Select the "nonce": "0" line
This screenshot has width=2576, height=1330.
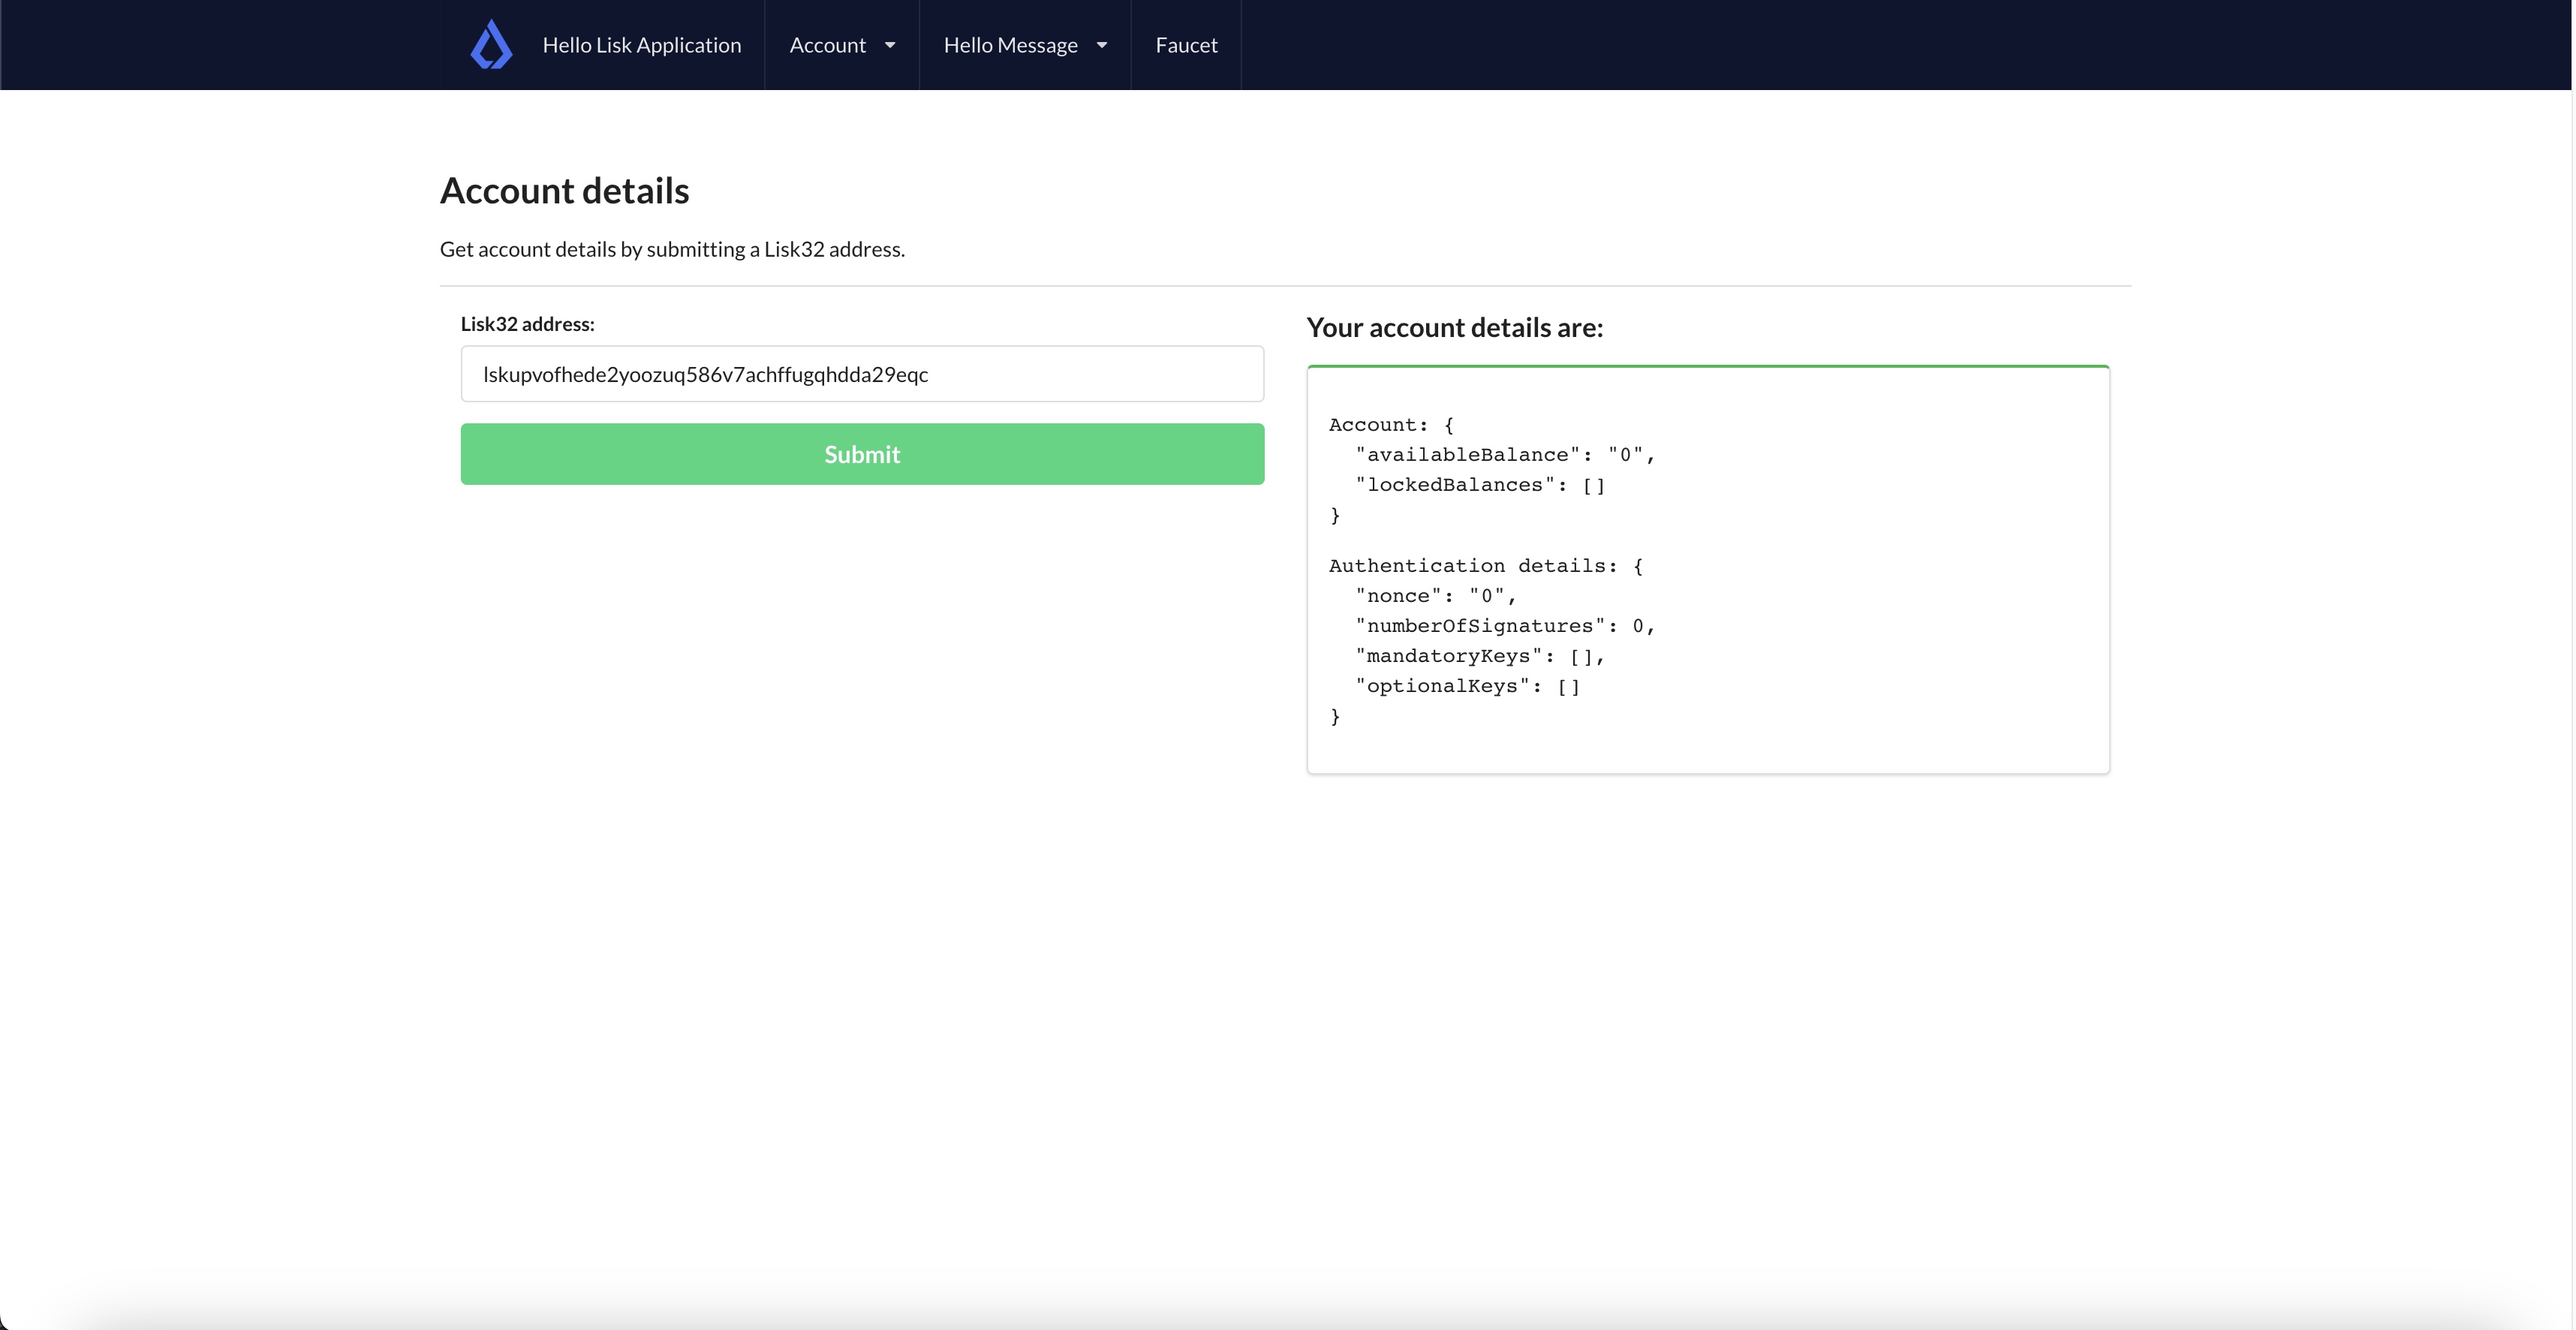coord(1436,596)
